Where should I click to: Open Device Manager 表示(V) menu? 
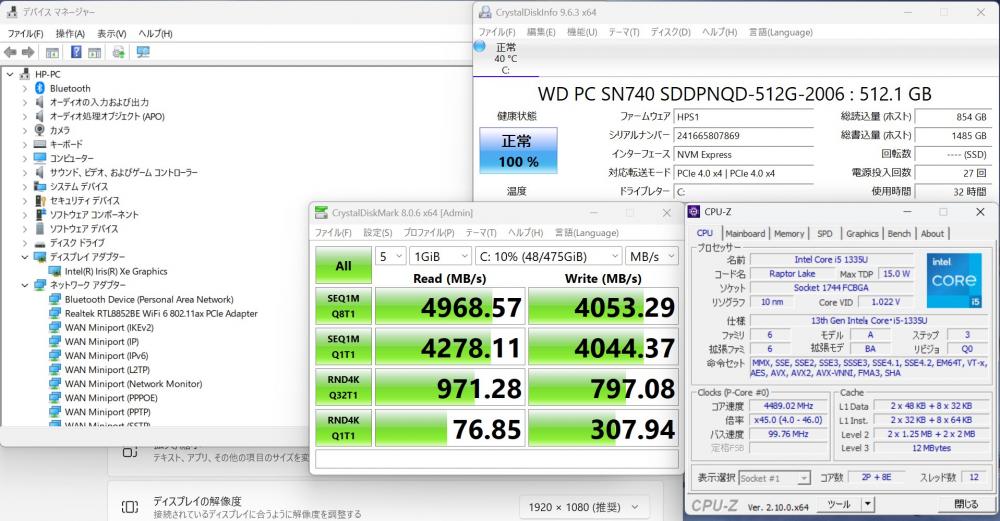[x=112, y=33]
